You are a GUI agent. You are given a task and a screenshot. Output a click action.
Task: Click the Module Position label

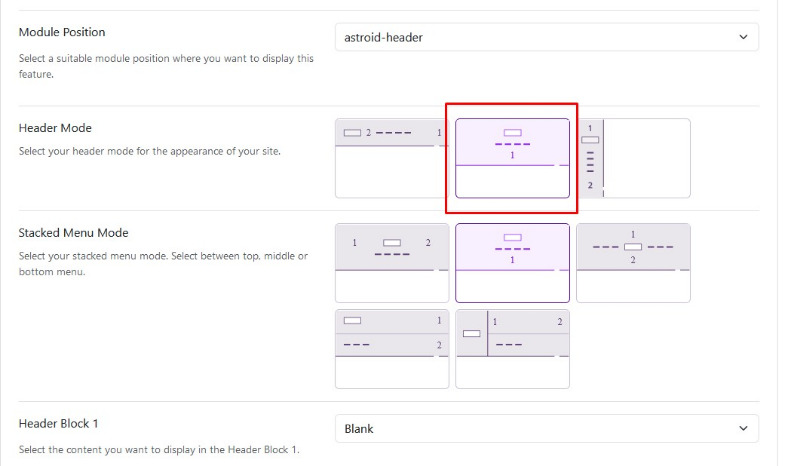[x=62, y=32]
